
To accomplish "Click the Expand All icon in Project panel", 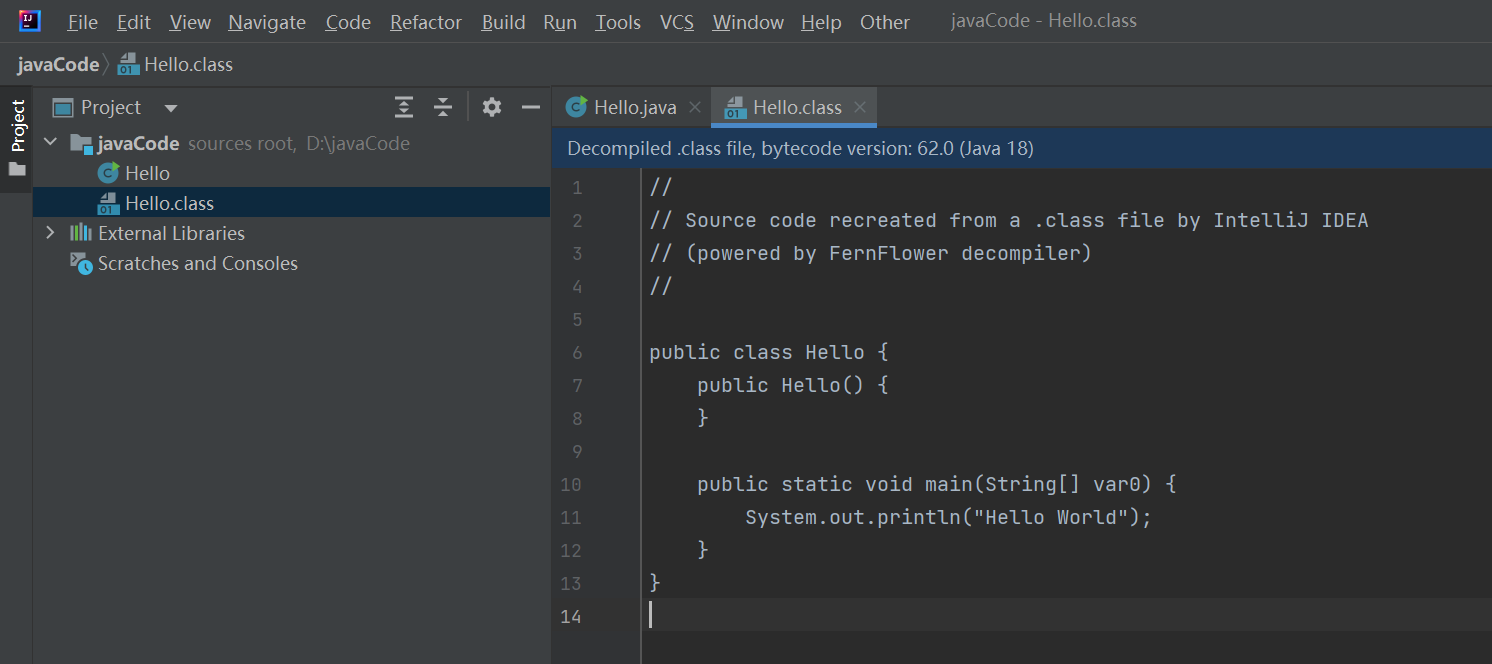I will pyautogui.click(x=403, y=107).
